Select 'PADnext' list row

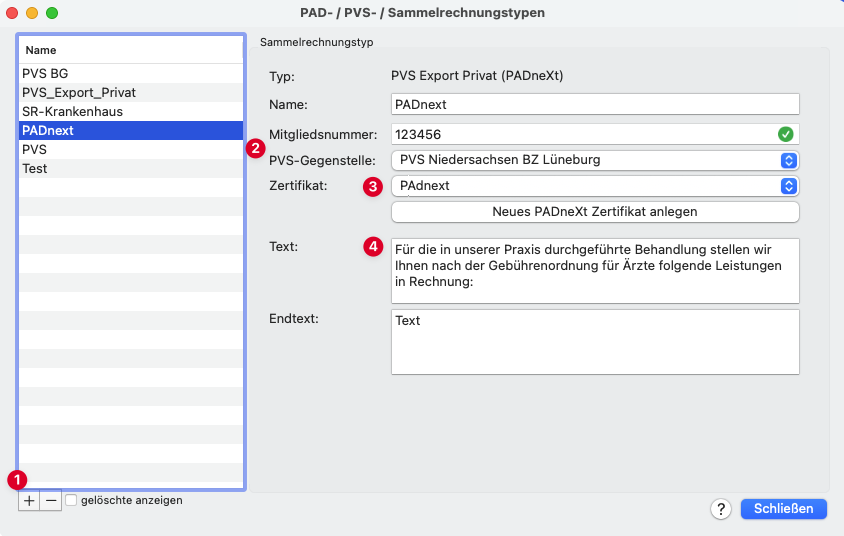131,130
